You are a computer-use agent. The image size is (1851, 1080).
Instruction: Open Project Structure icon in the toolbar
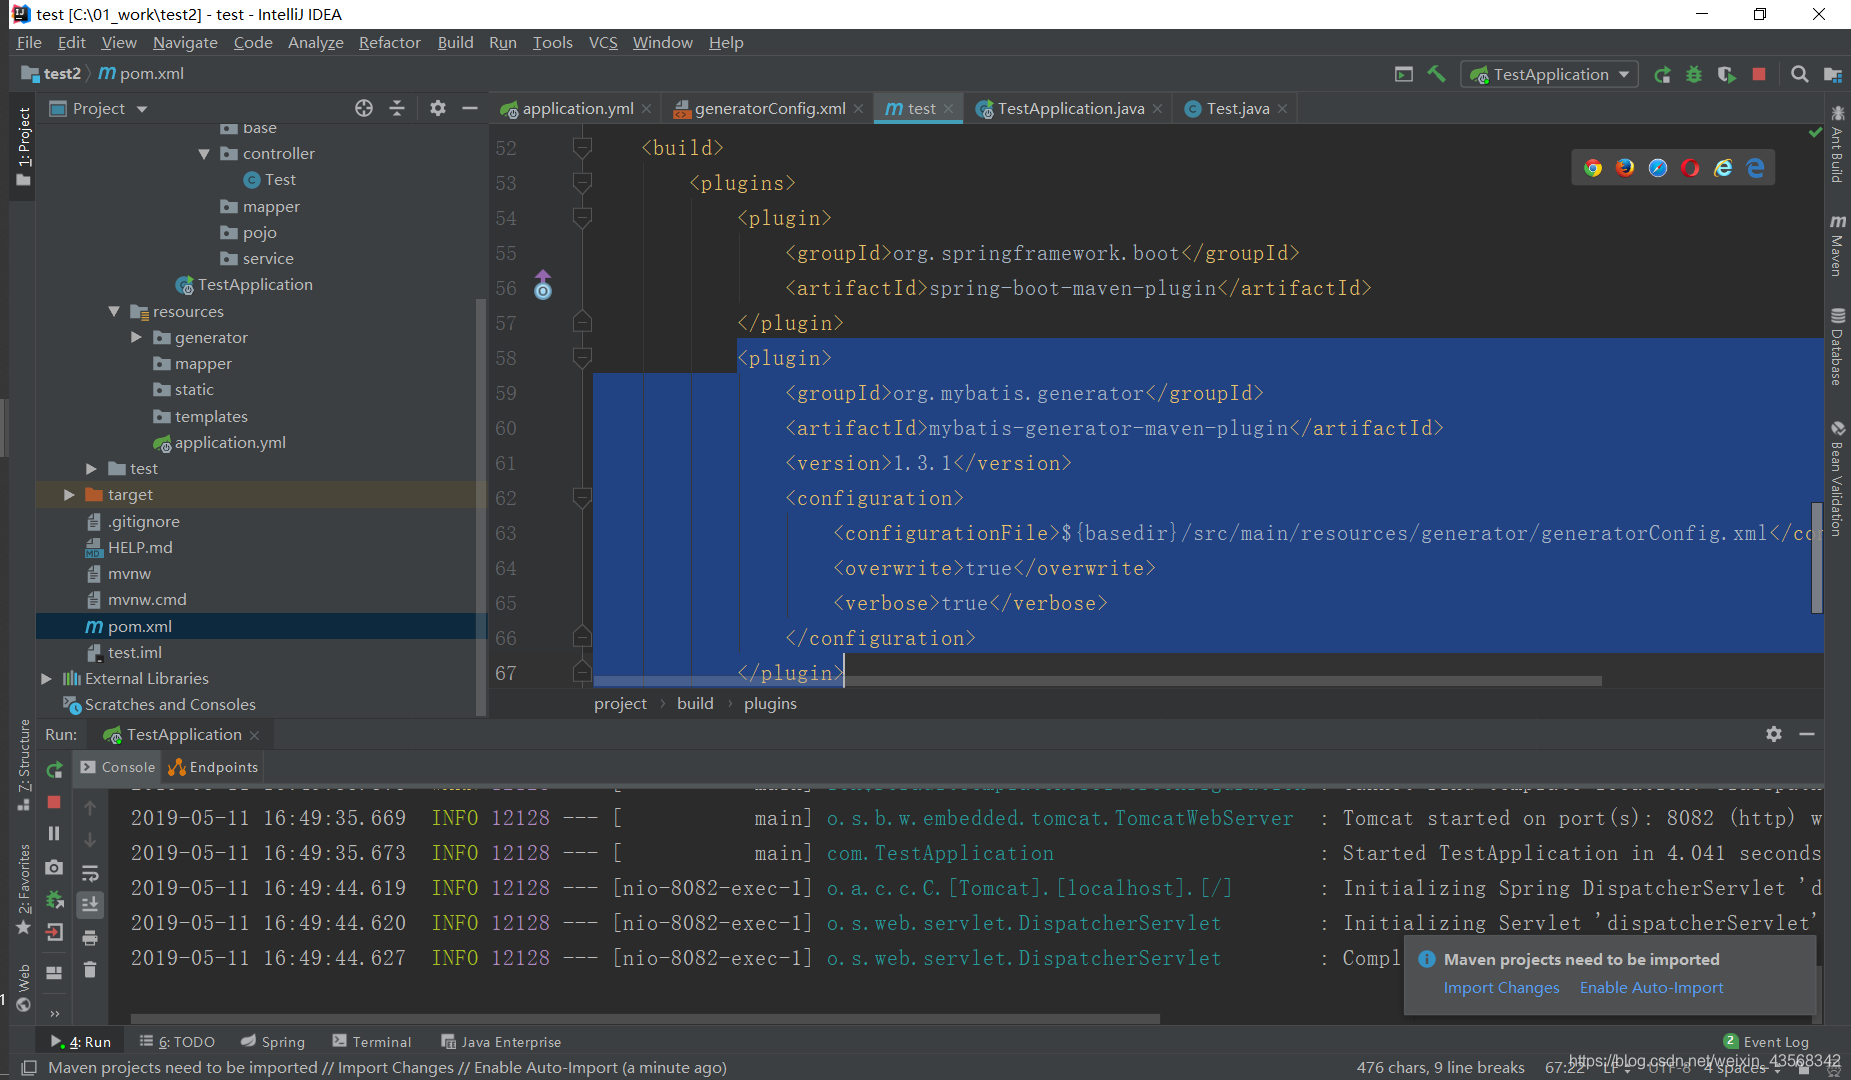pyautogui.click(x=1832, y=74)
